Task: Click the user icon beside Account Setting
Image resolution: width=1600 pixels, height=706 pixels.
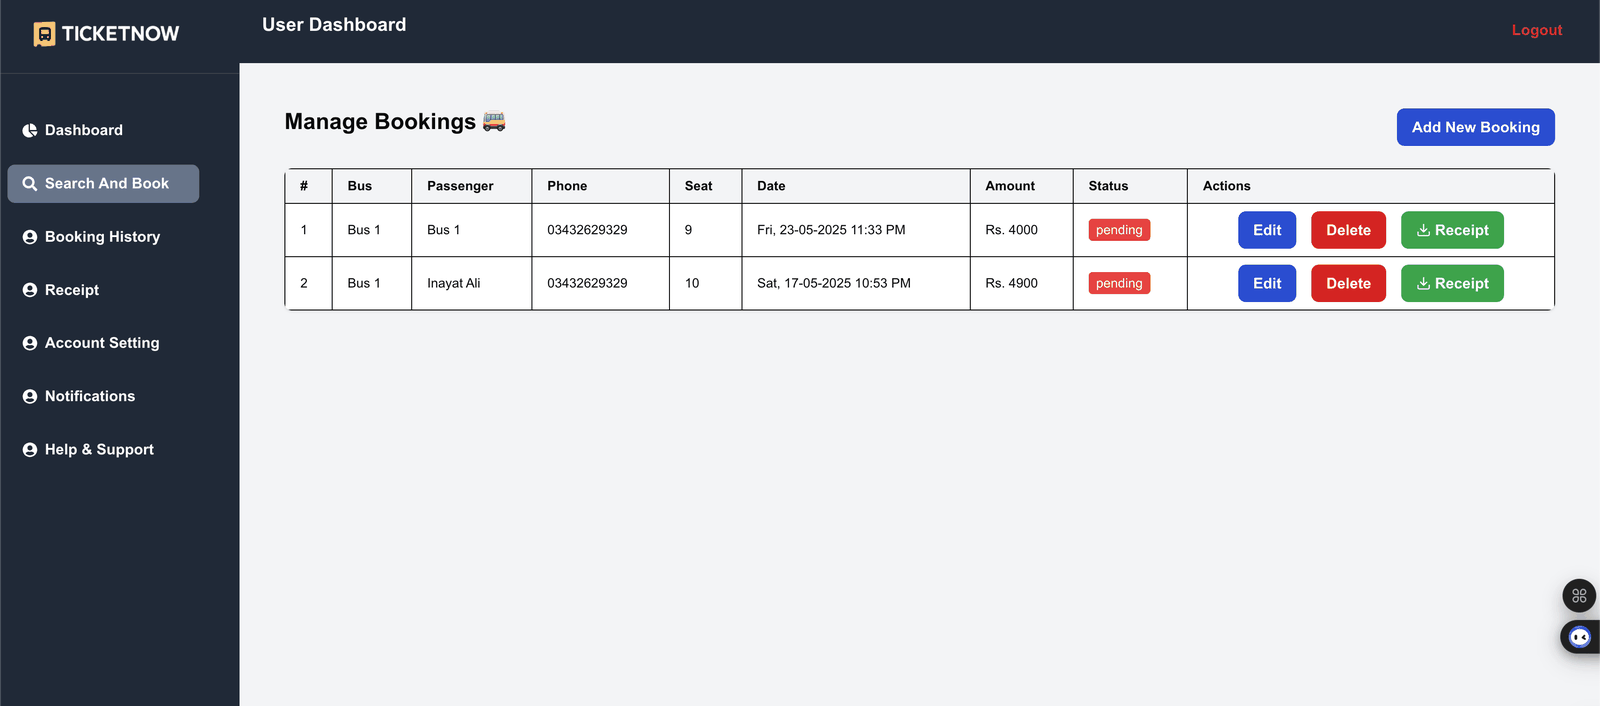Action: (x=30, y=343)
